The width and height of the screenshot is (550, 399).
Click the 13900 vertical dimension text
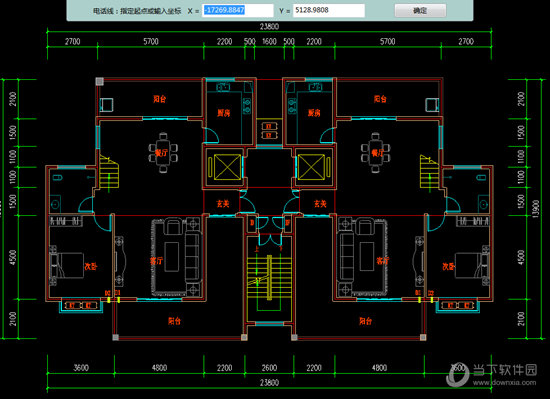tap(536, 209)
